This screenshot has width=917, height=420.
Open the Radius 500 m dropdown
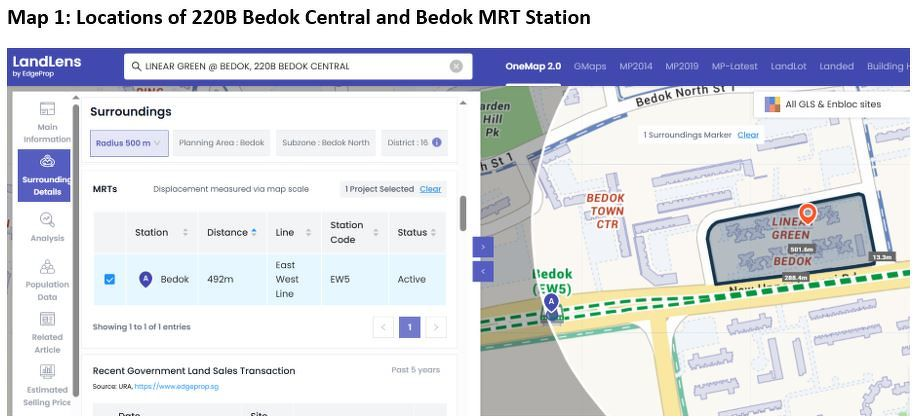129,143
